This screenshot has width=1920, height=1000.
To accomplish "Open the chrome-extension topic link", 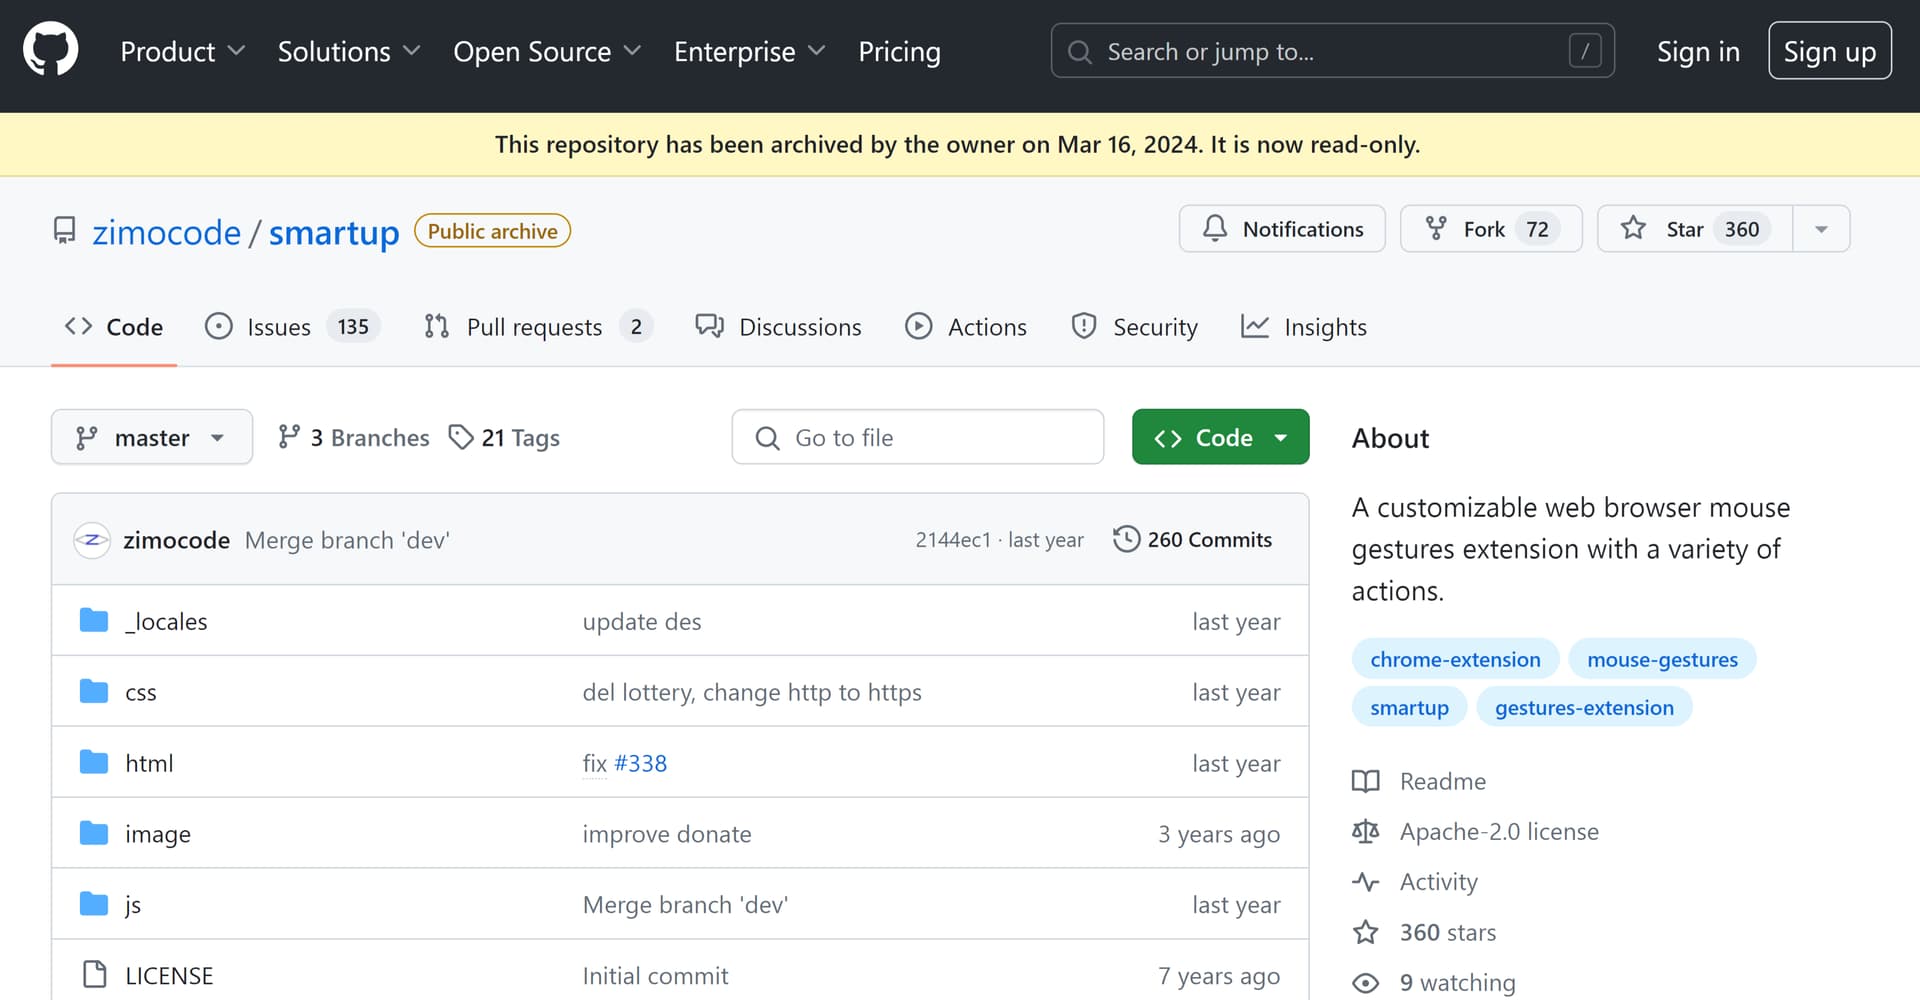I will coord(1455,659).
